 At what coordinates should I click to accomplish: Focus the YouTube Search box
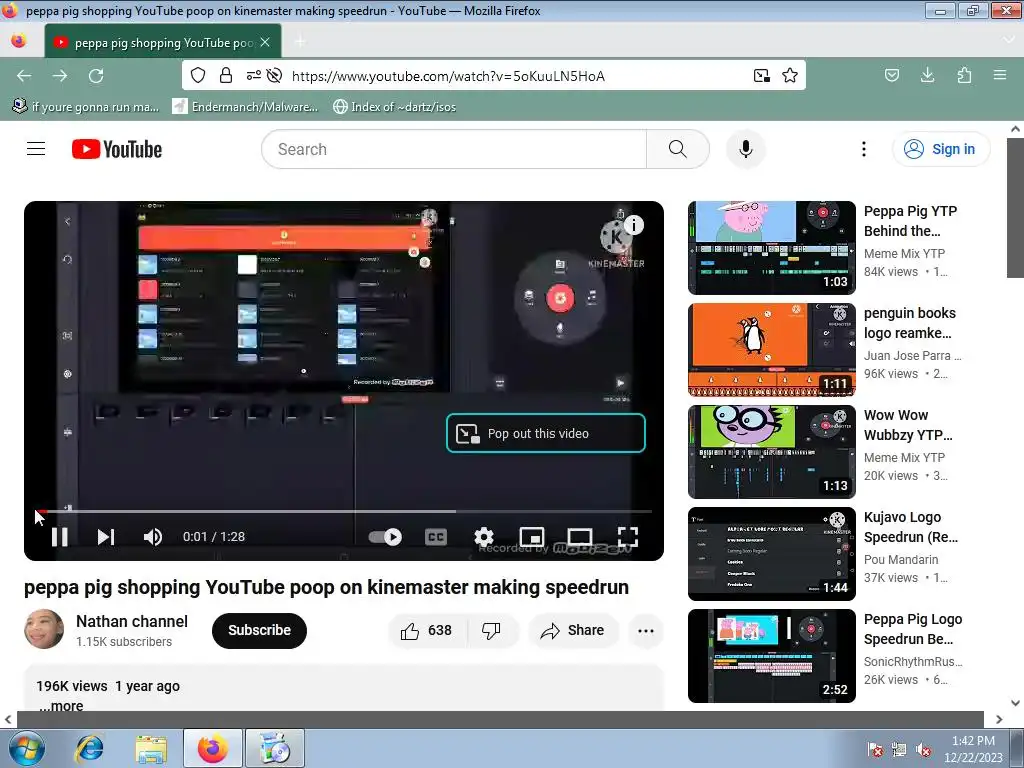(454, 149)
